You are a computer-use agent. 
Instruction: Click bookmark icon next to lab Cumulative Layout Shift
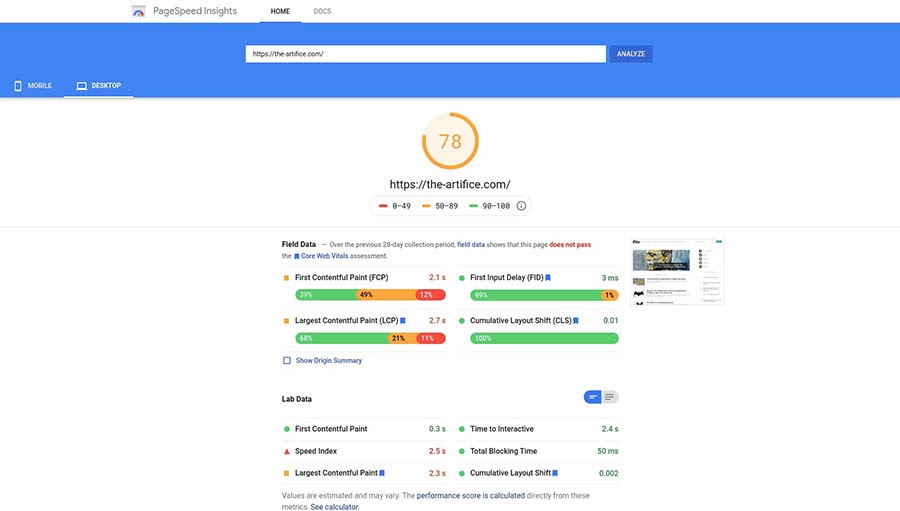coord(555,473)
